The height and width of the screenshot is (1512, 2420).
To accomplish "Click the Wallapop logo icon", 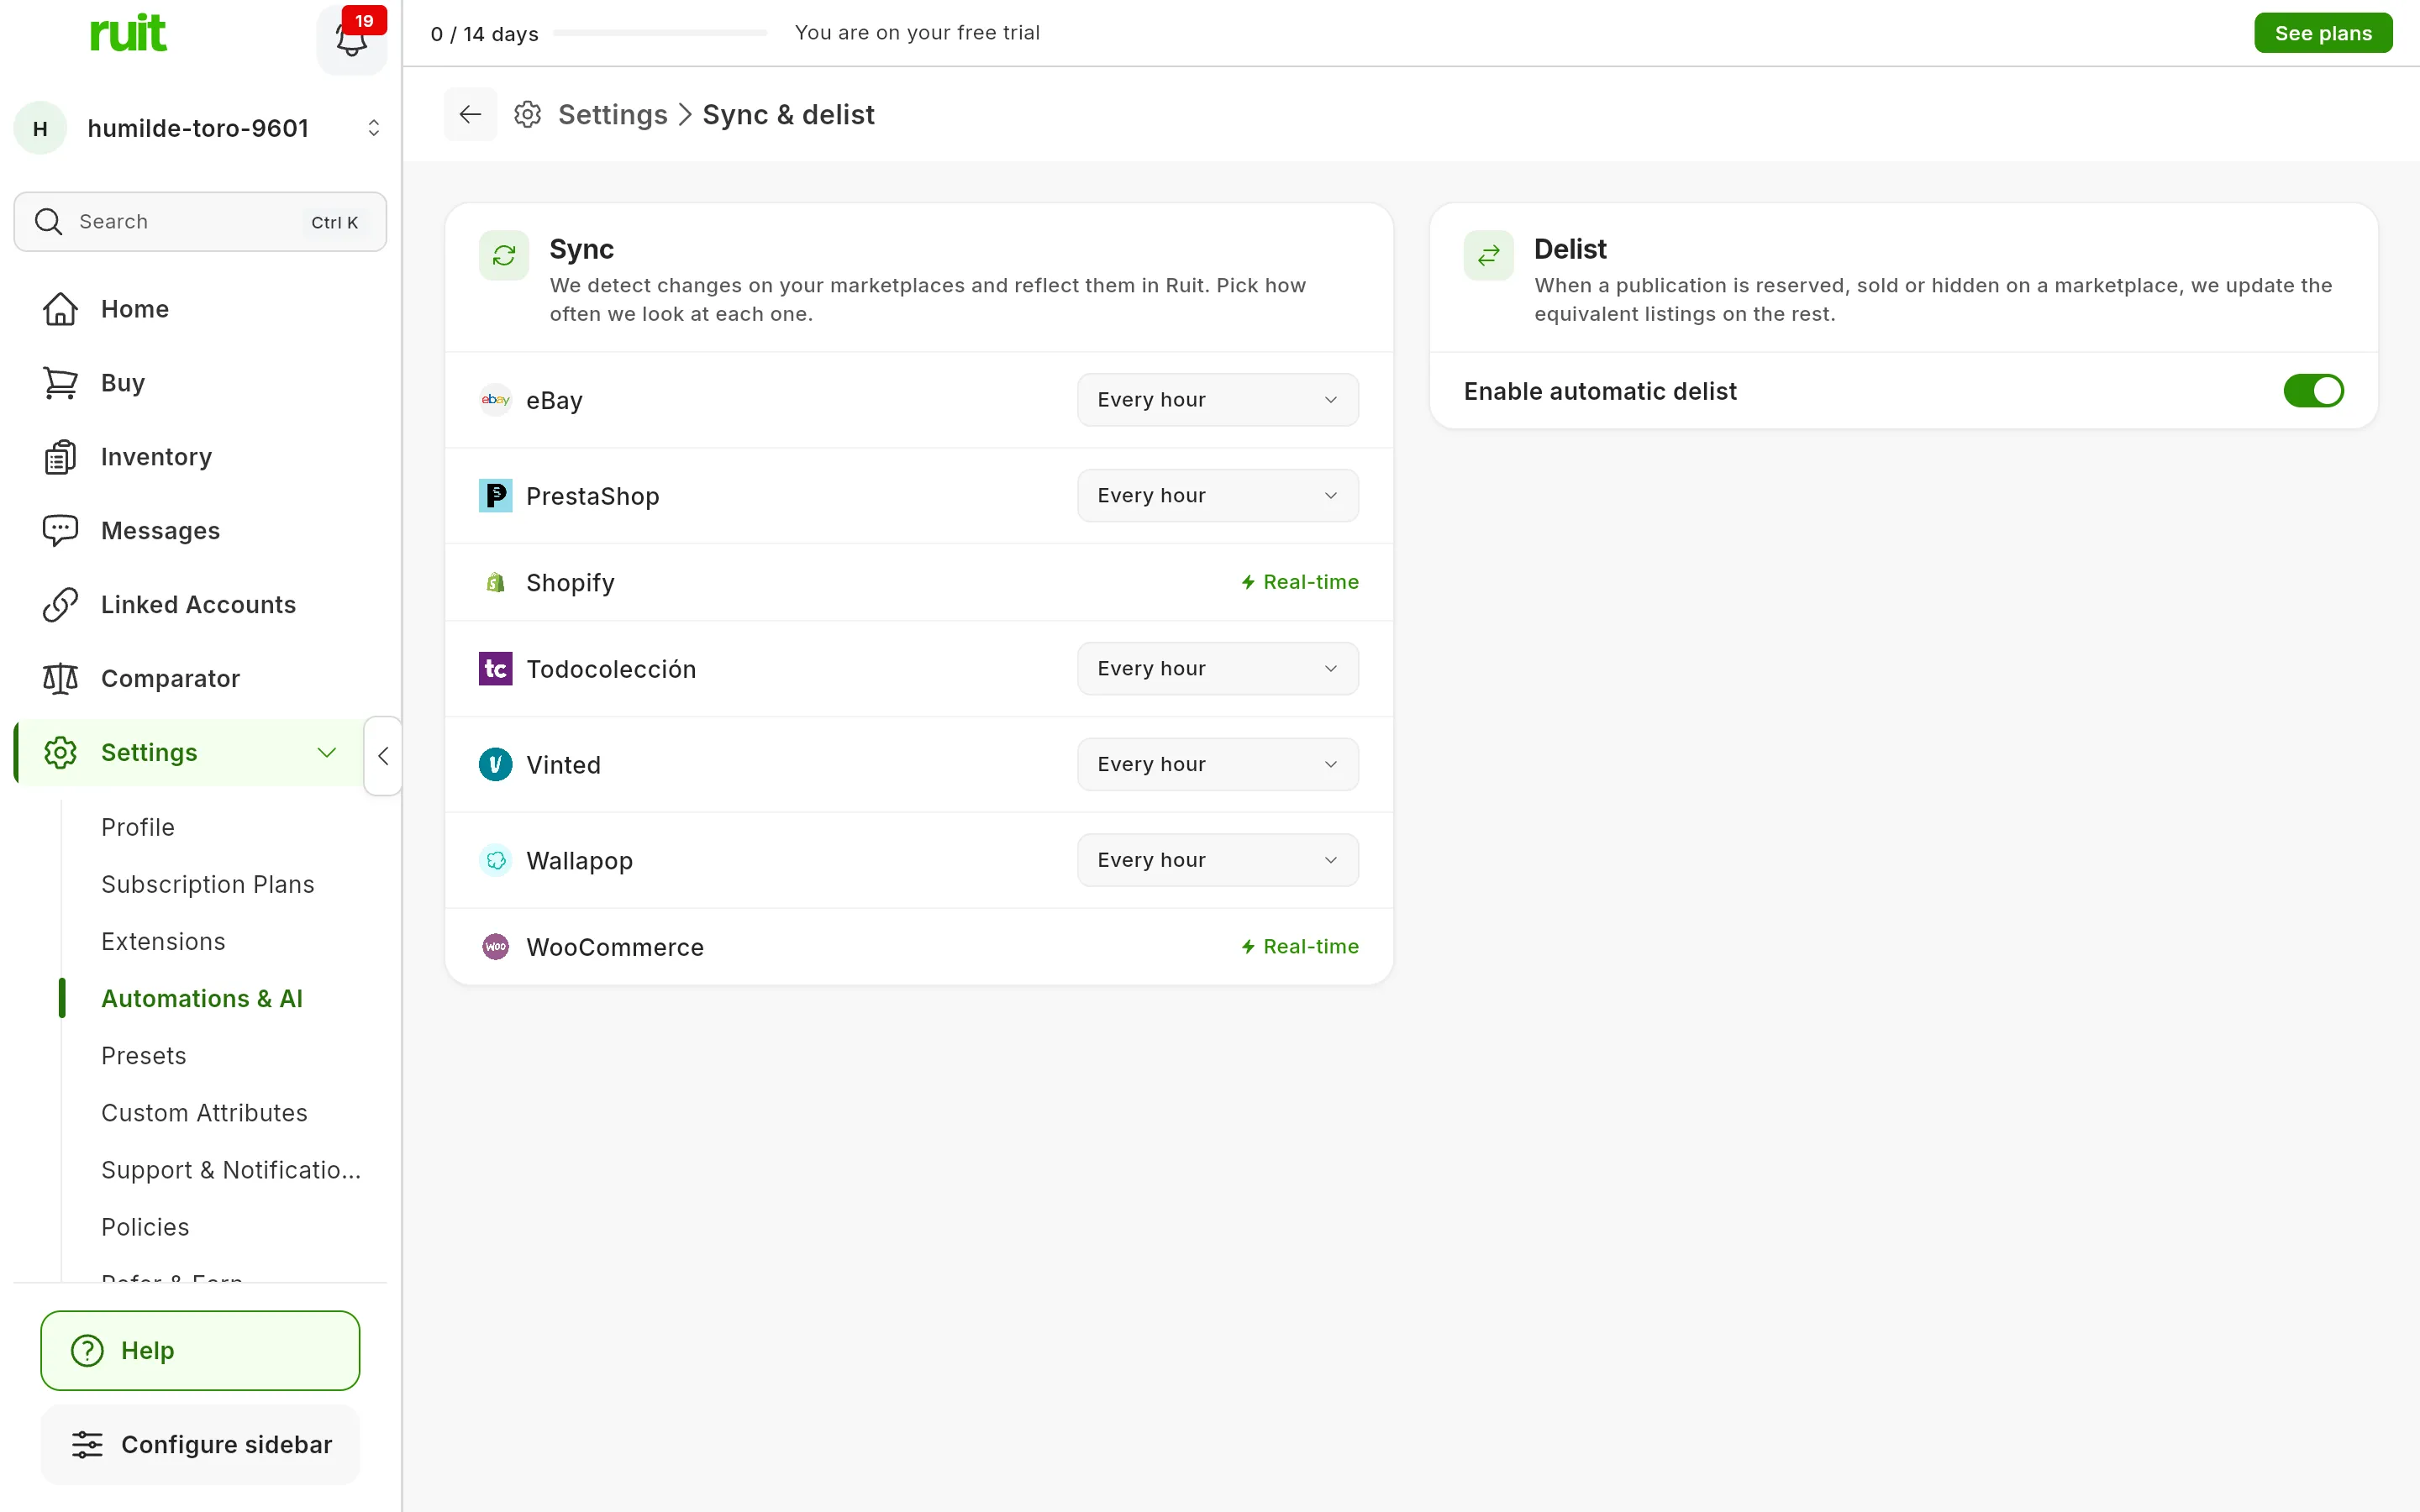I will click(496, 860).
